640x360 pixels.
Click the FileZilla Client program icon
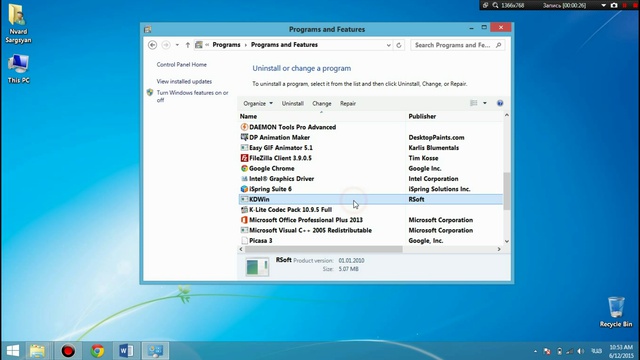click(x=244, y=158)
